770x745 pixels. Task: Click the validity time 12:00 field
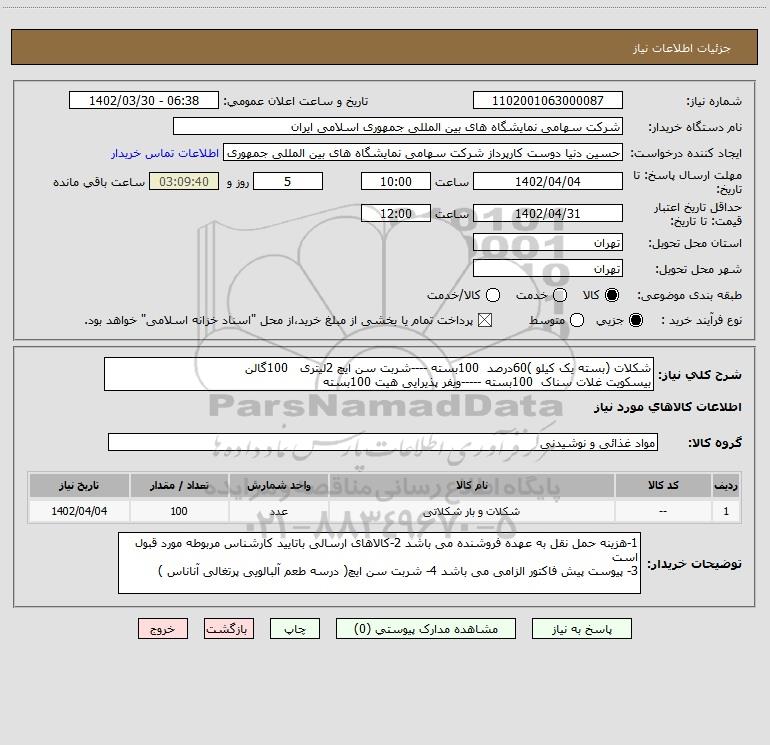tap(396, 213)
